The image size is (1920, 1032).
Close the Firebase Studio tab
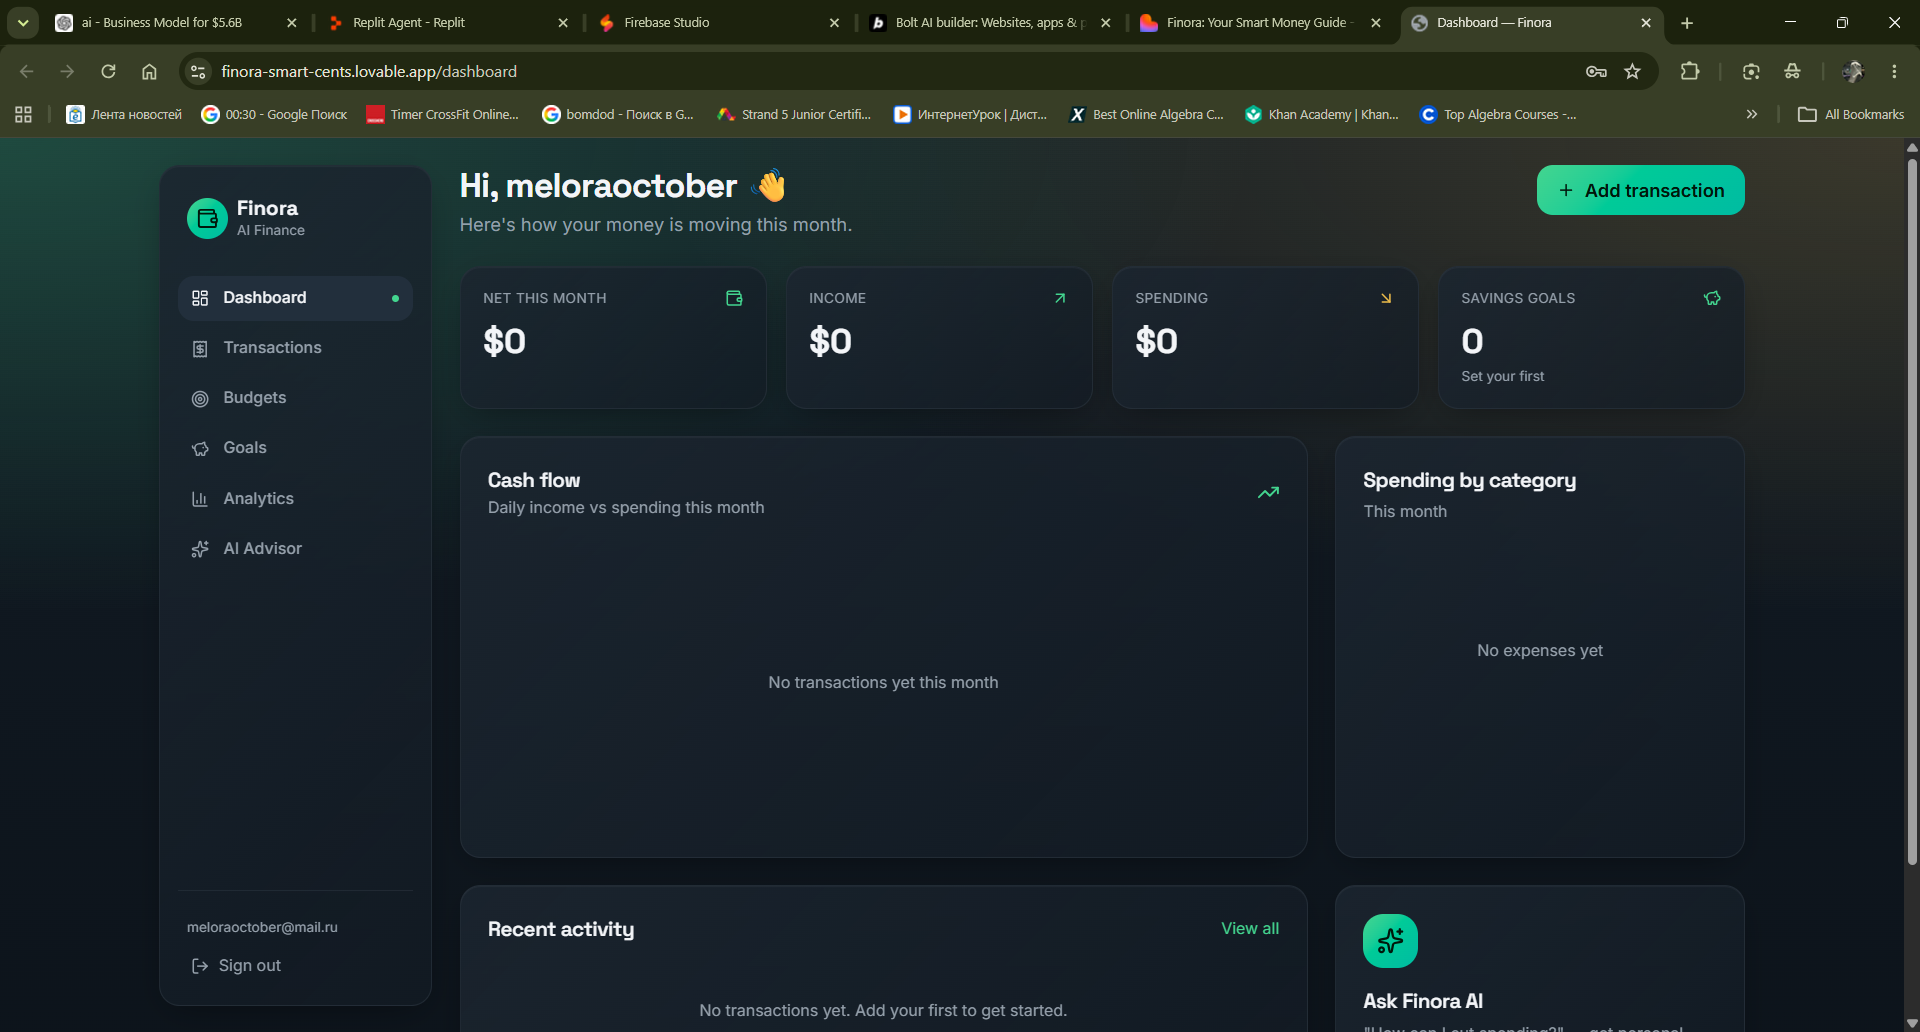pyautogui.click(x=834, y=22)
